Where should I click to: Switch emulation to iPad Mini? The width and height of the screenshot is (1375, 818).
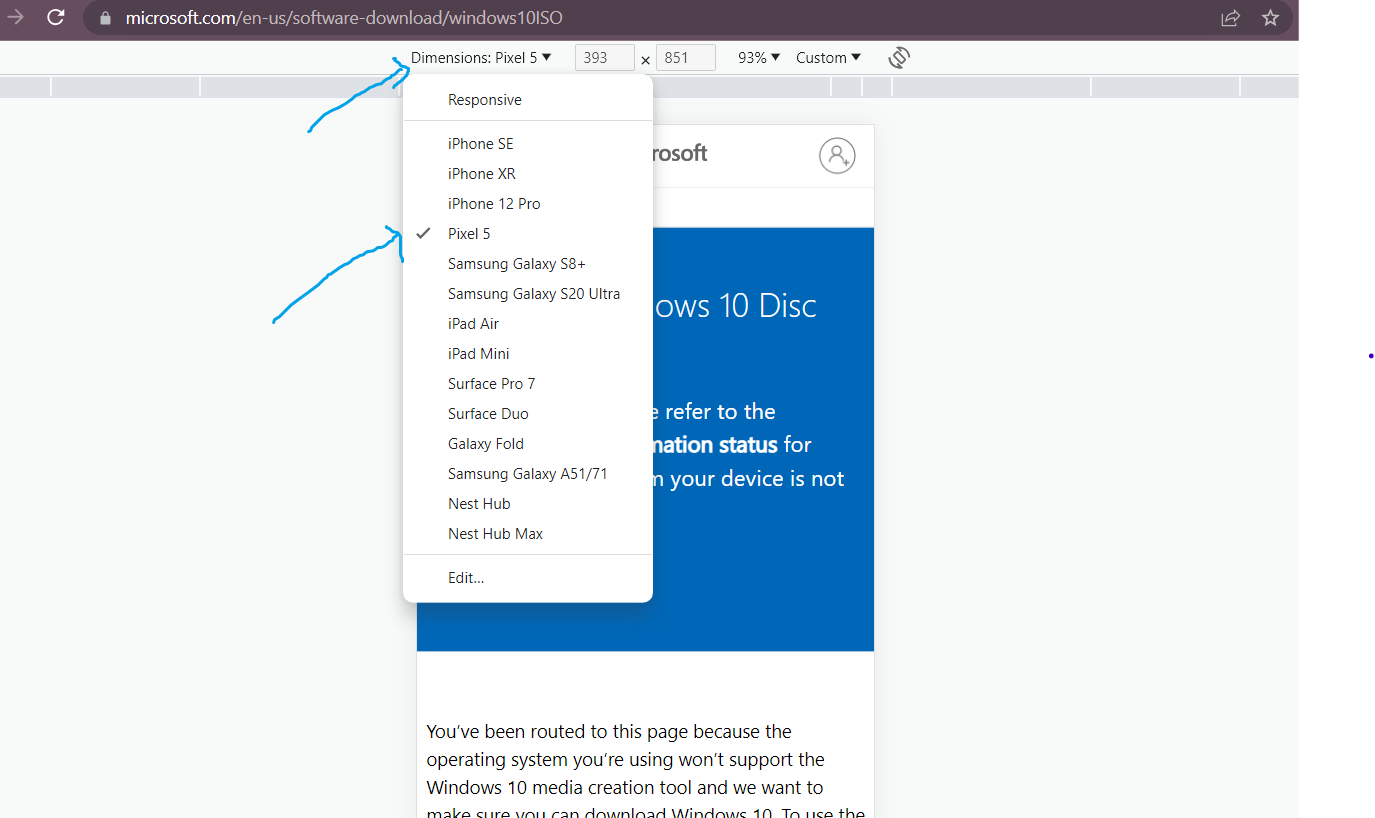(x=528, y=354)
